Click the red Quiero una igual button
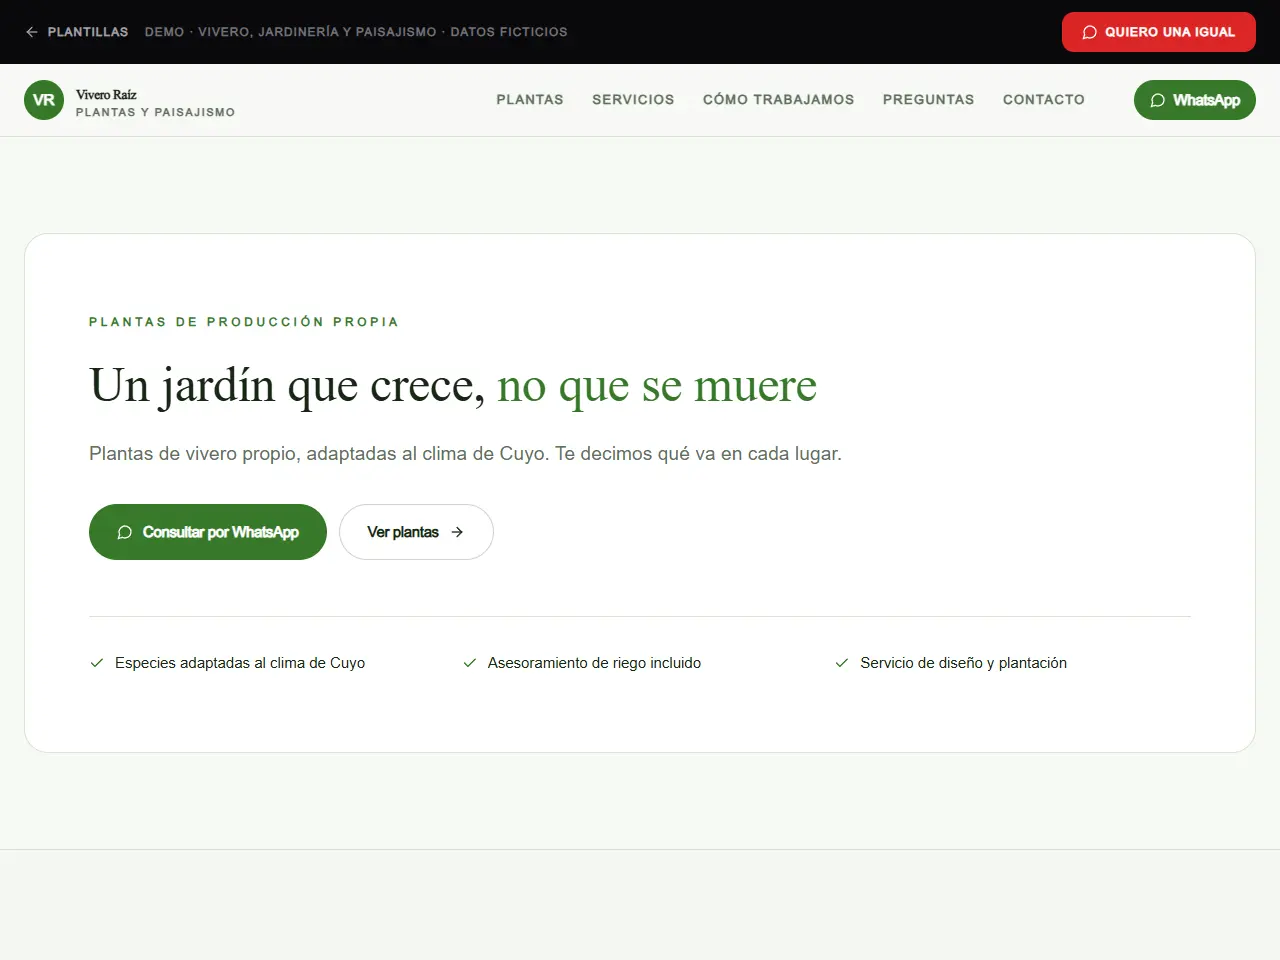 click(1158, 32)
